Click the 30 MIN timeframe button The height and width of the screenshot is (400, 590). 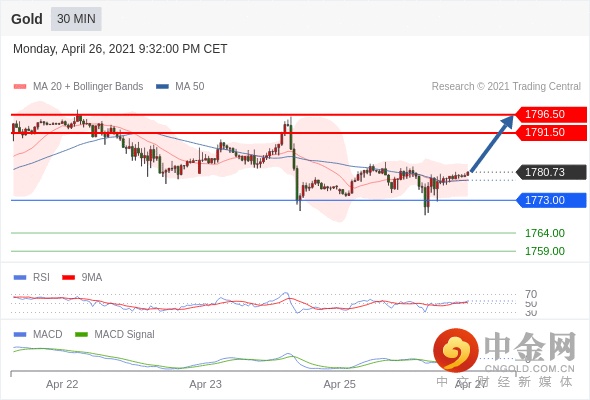coord(76,19)
